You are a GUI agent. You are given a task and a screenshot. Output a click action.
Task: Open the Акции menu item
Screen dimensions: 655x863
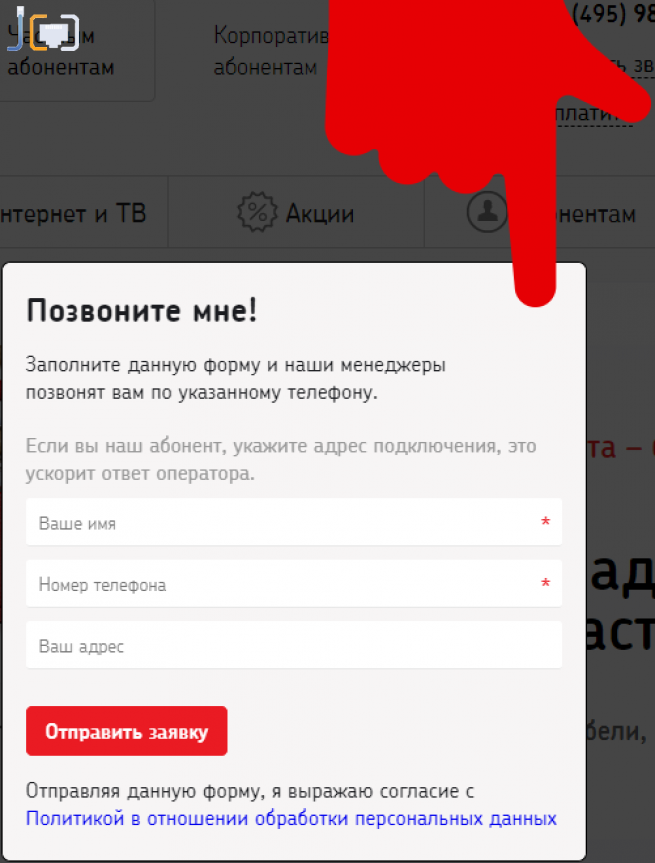click(x=320, y=214)
